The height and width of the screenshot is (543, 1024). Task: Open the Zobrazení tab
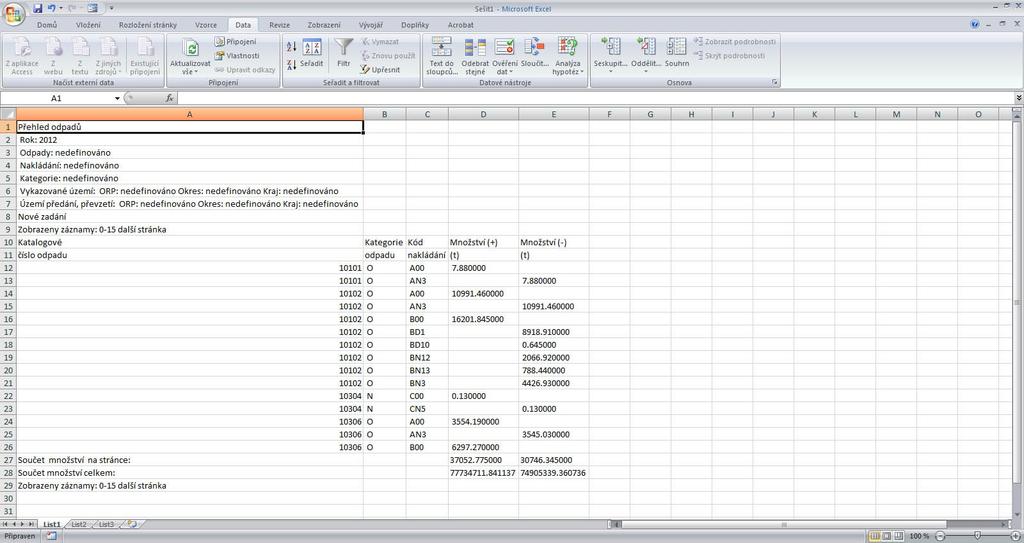pos(324,25)
